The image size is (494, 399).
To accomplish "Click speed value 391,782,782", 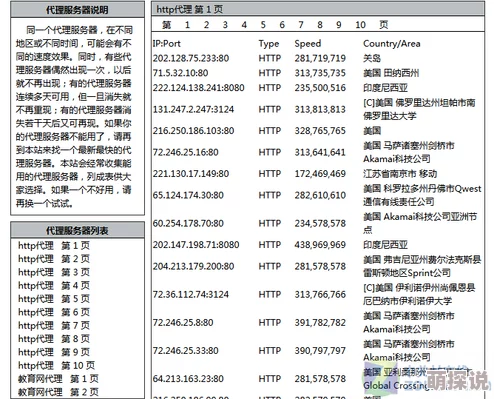I will [x=320, y=323].
